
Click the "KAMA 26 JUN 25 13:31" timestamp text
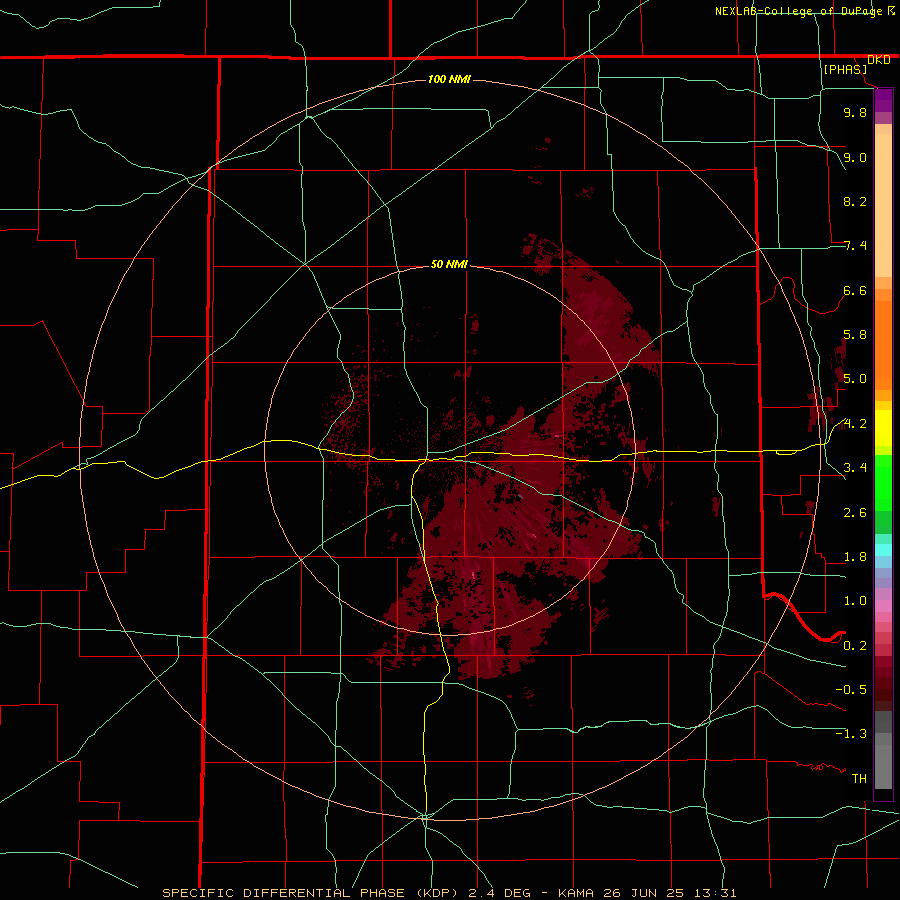pos(647,893)
